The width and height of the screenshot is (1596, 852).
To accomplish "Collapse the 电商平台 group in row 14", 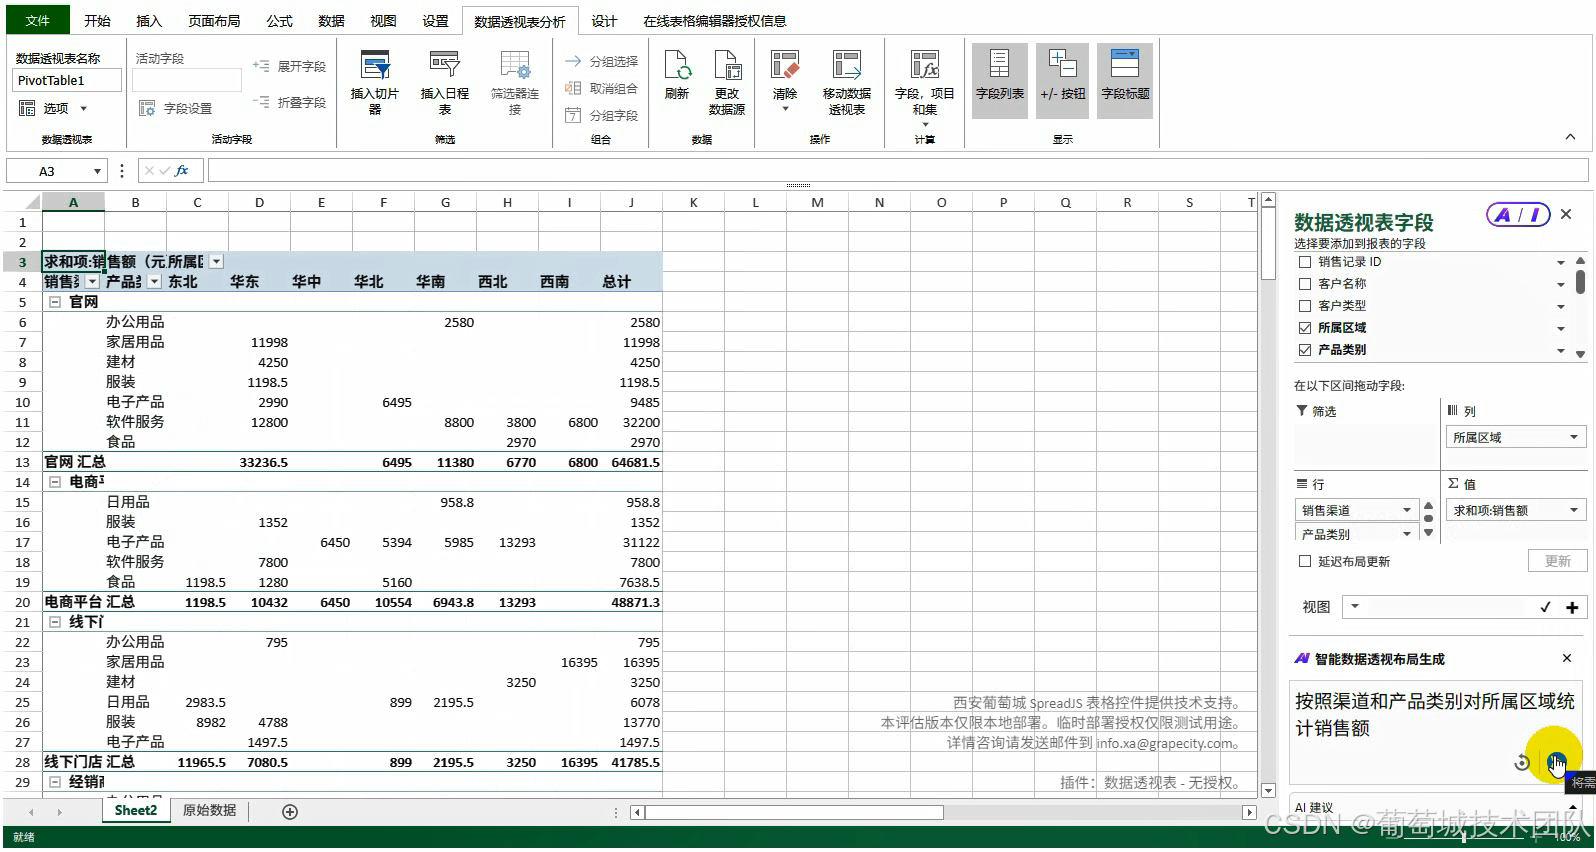I will click(55, 482).
